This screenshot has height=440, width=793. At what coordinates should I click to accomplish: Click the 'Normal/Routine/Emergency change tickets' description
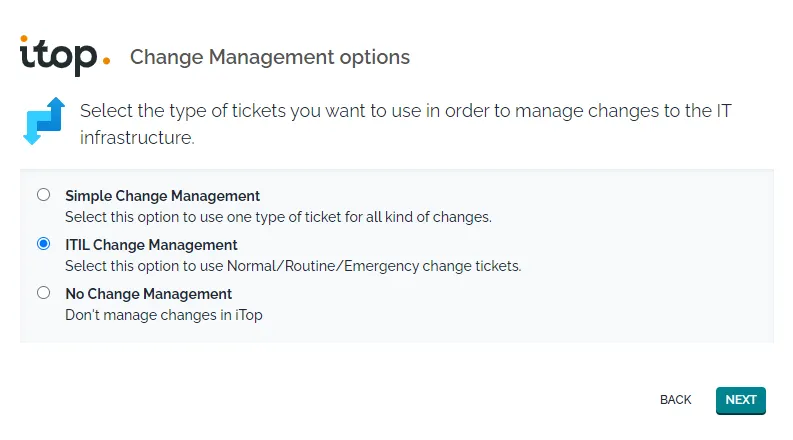point(293,266)
